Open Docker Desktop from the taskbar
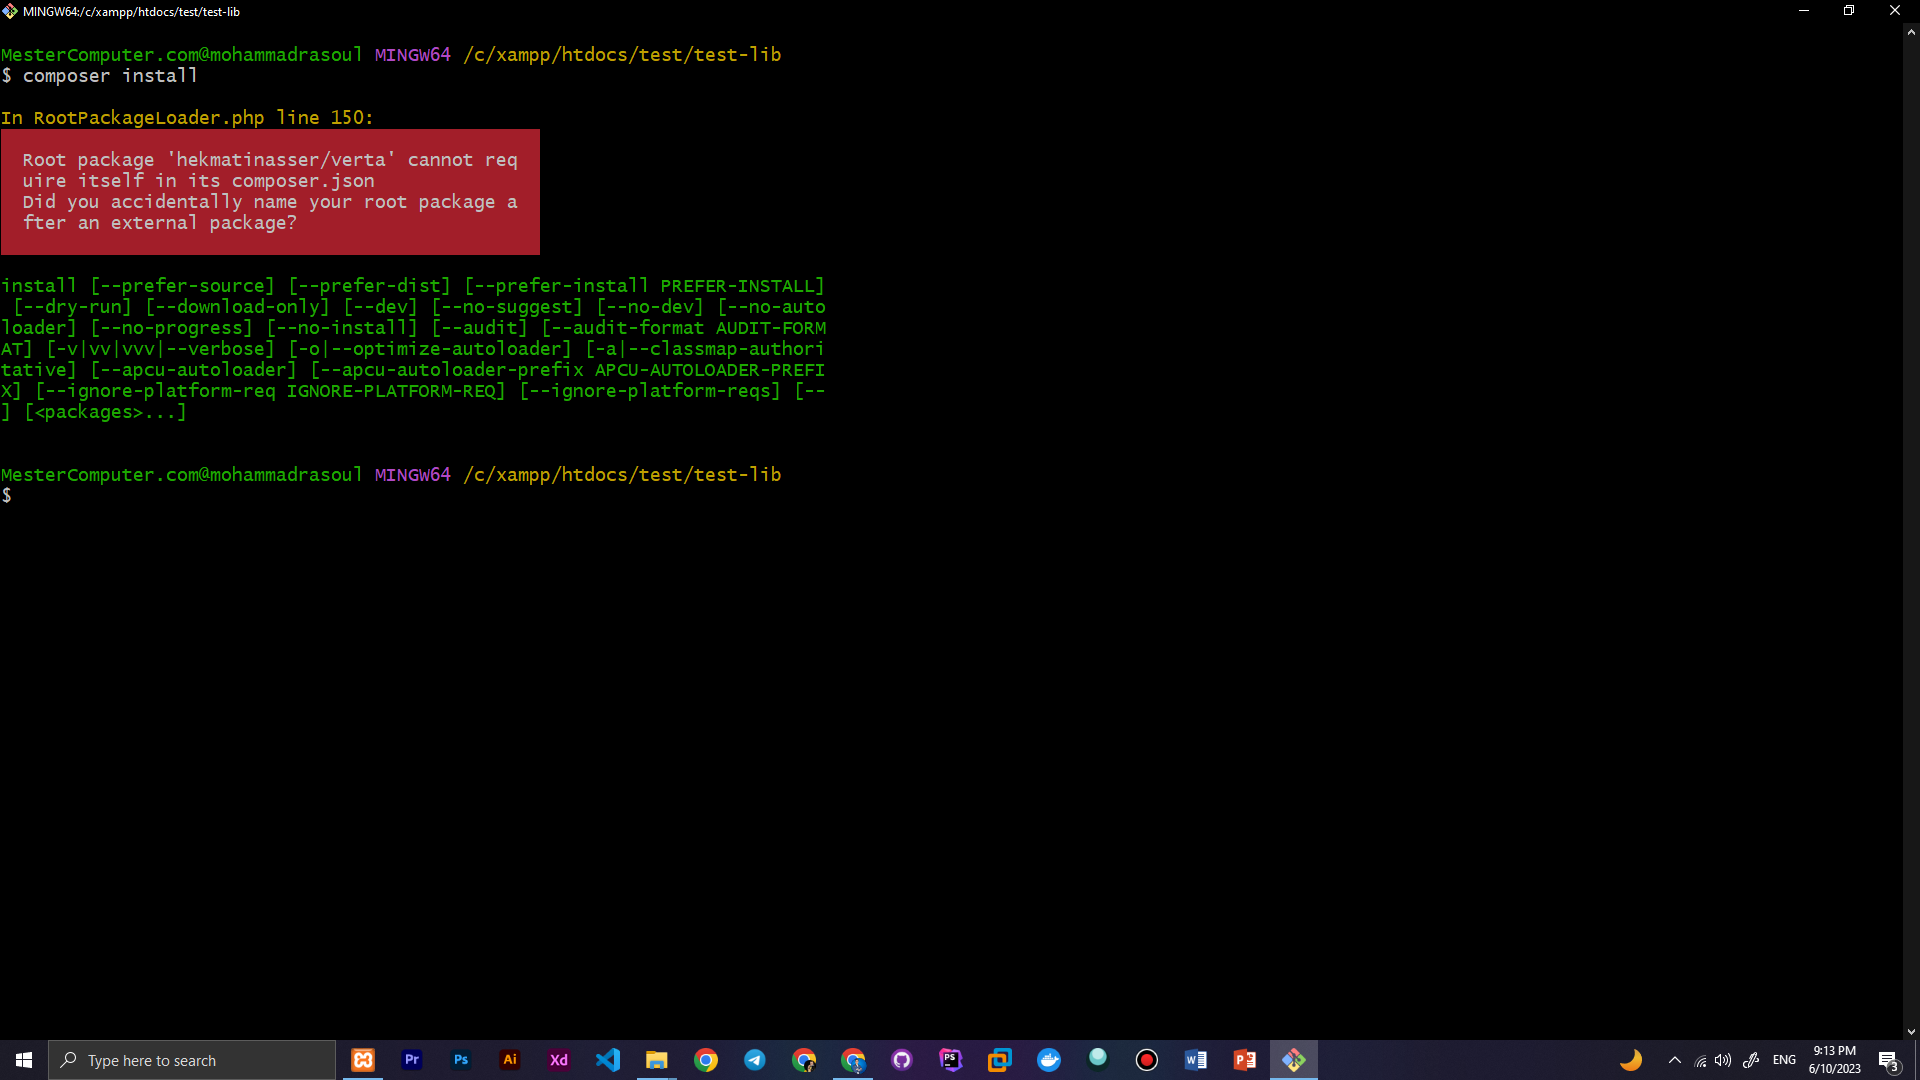 (x=1049, y=1060)
